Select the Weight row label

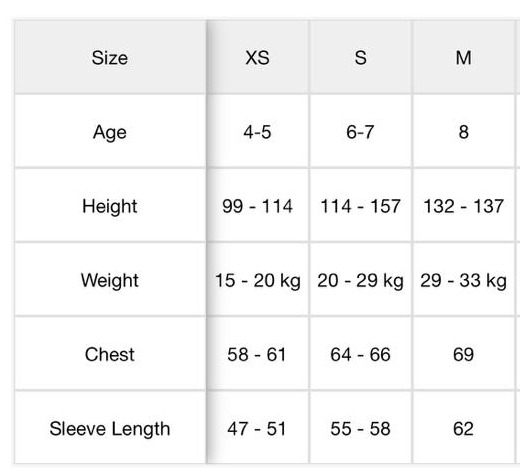point(110,280)
